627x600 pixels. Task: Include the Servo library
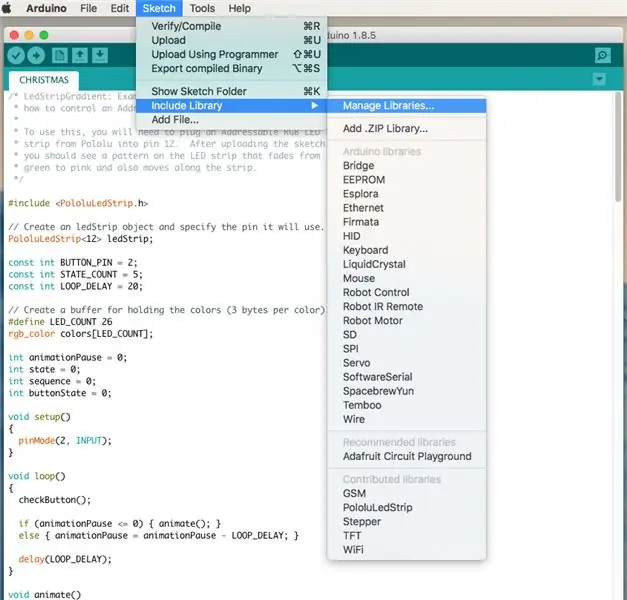406,363
